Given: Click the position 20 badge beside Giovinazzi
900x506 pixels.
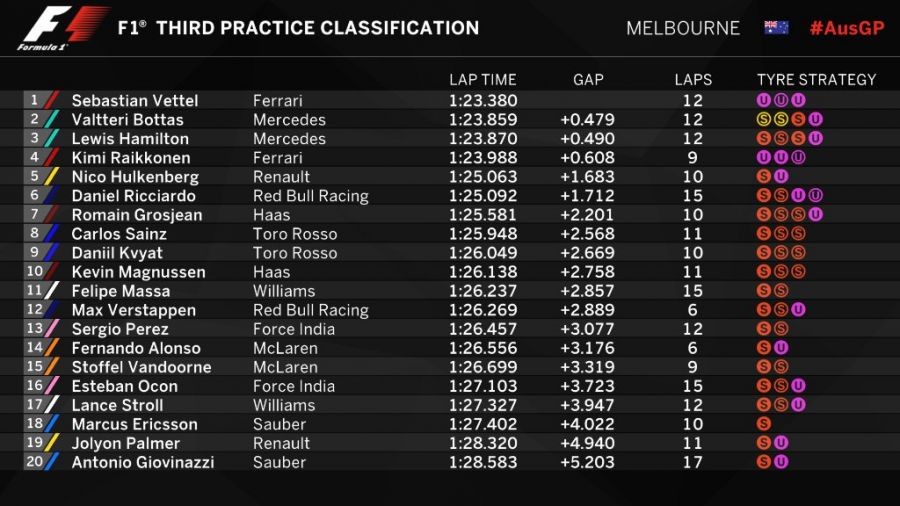Looking at the screenshot, I should [35, 462].
